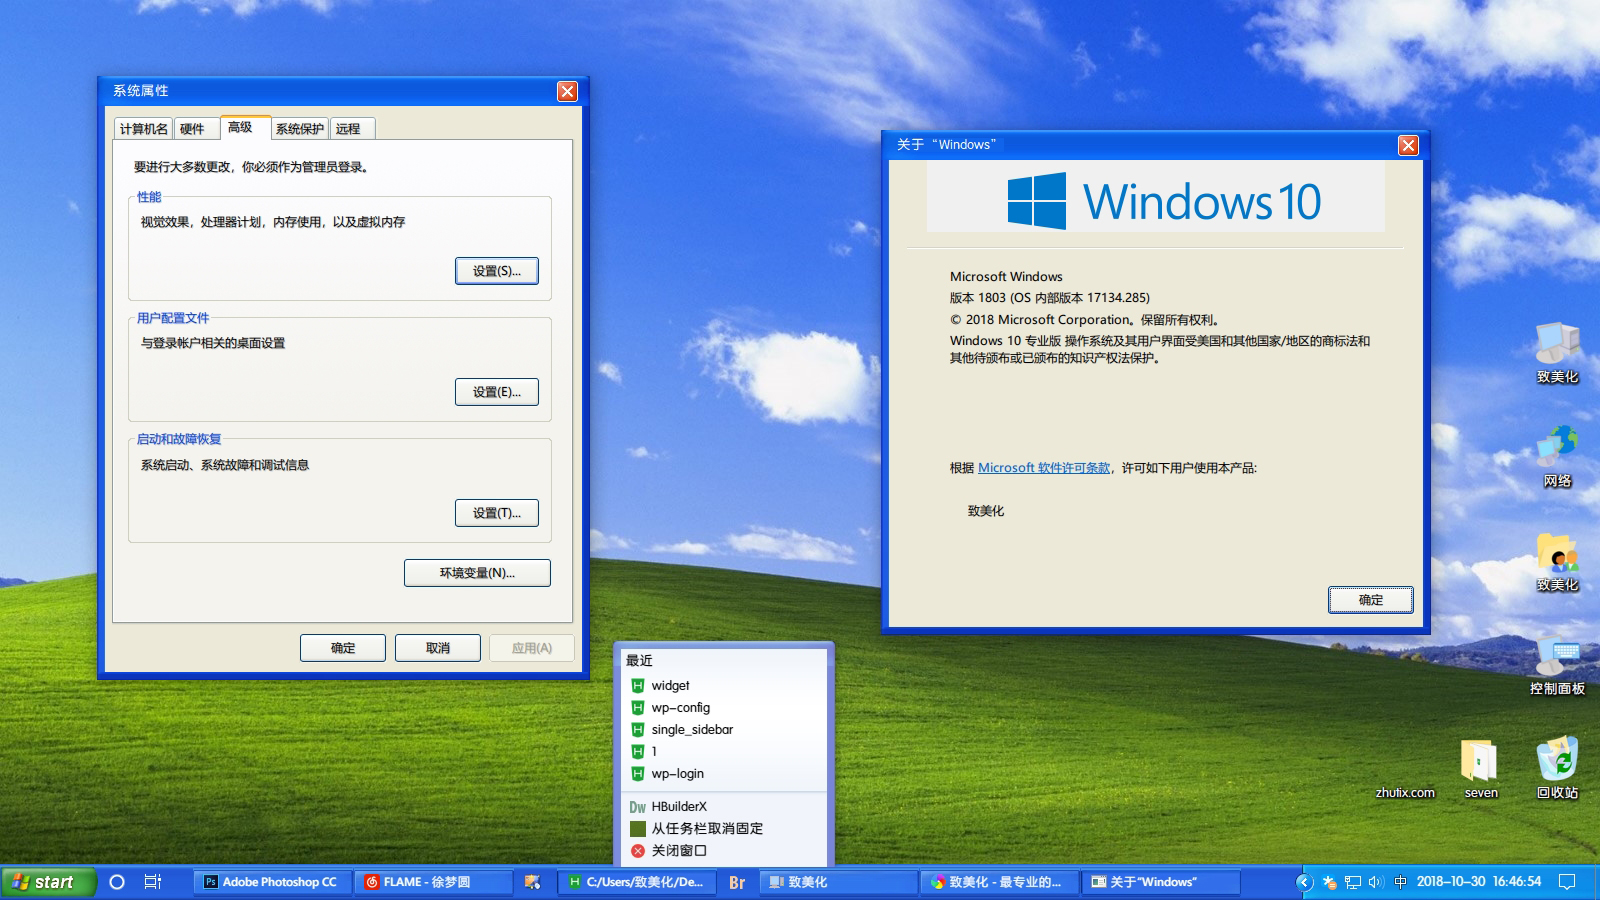Open the Microsoft 软件许可条款 link
1600x900 pixels.
pos(1044,467)
